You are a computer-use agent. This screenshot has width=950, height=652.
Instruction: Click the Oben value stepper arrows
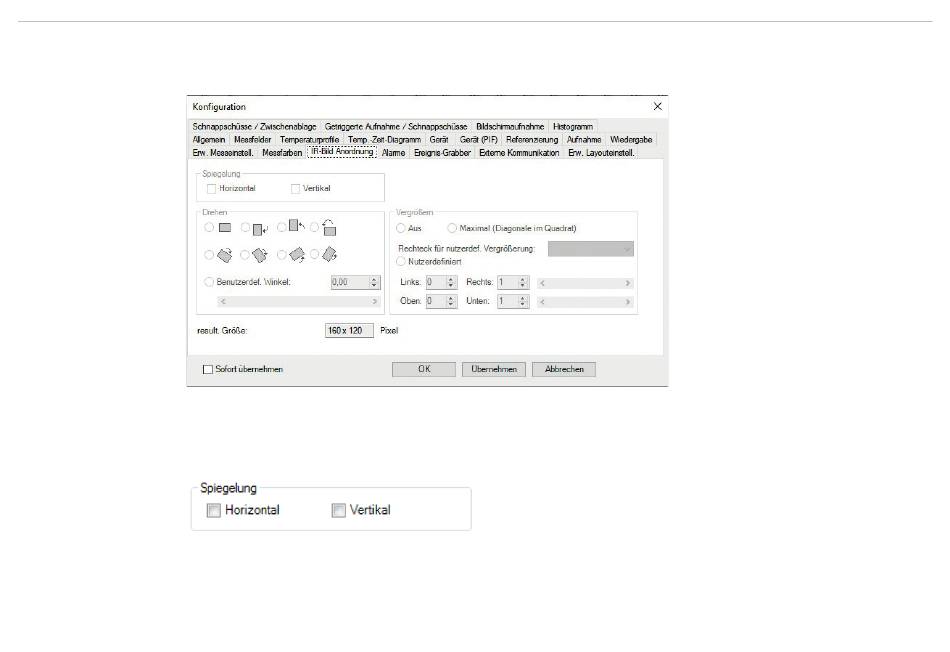tap(451, 301)
